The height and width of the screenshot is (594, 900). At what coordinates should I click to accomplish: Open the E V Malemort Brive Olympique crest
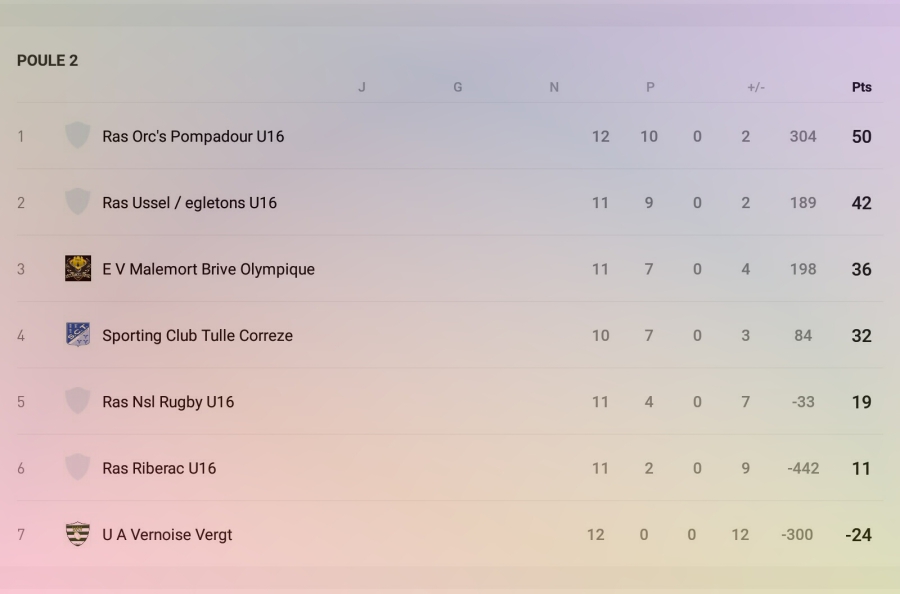point(77,268)
